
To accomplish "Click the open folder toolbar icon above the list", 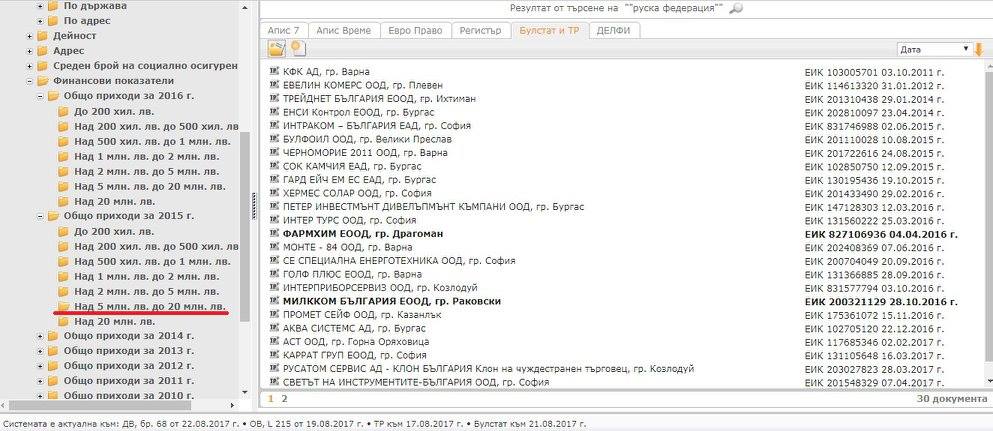I will coord(276,49).
